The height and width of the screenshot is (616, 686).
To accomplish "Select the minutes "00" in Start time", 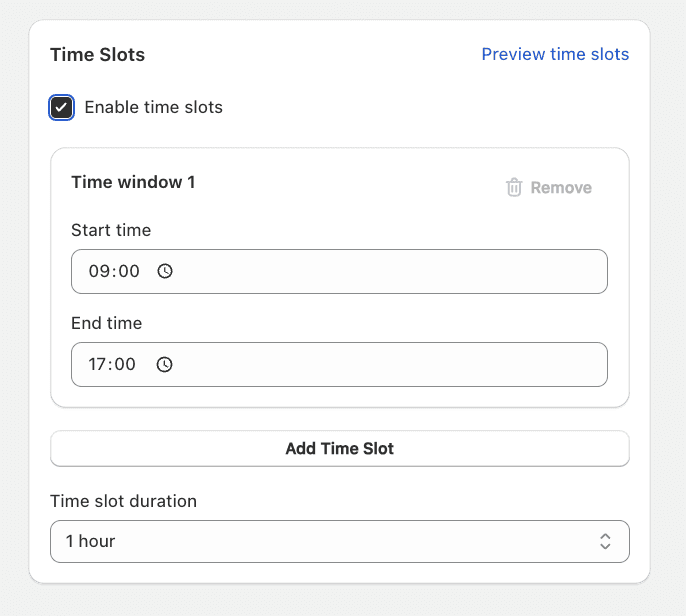I will coord(129,271).
